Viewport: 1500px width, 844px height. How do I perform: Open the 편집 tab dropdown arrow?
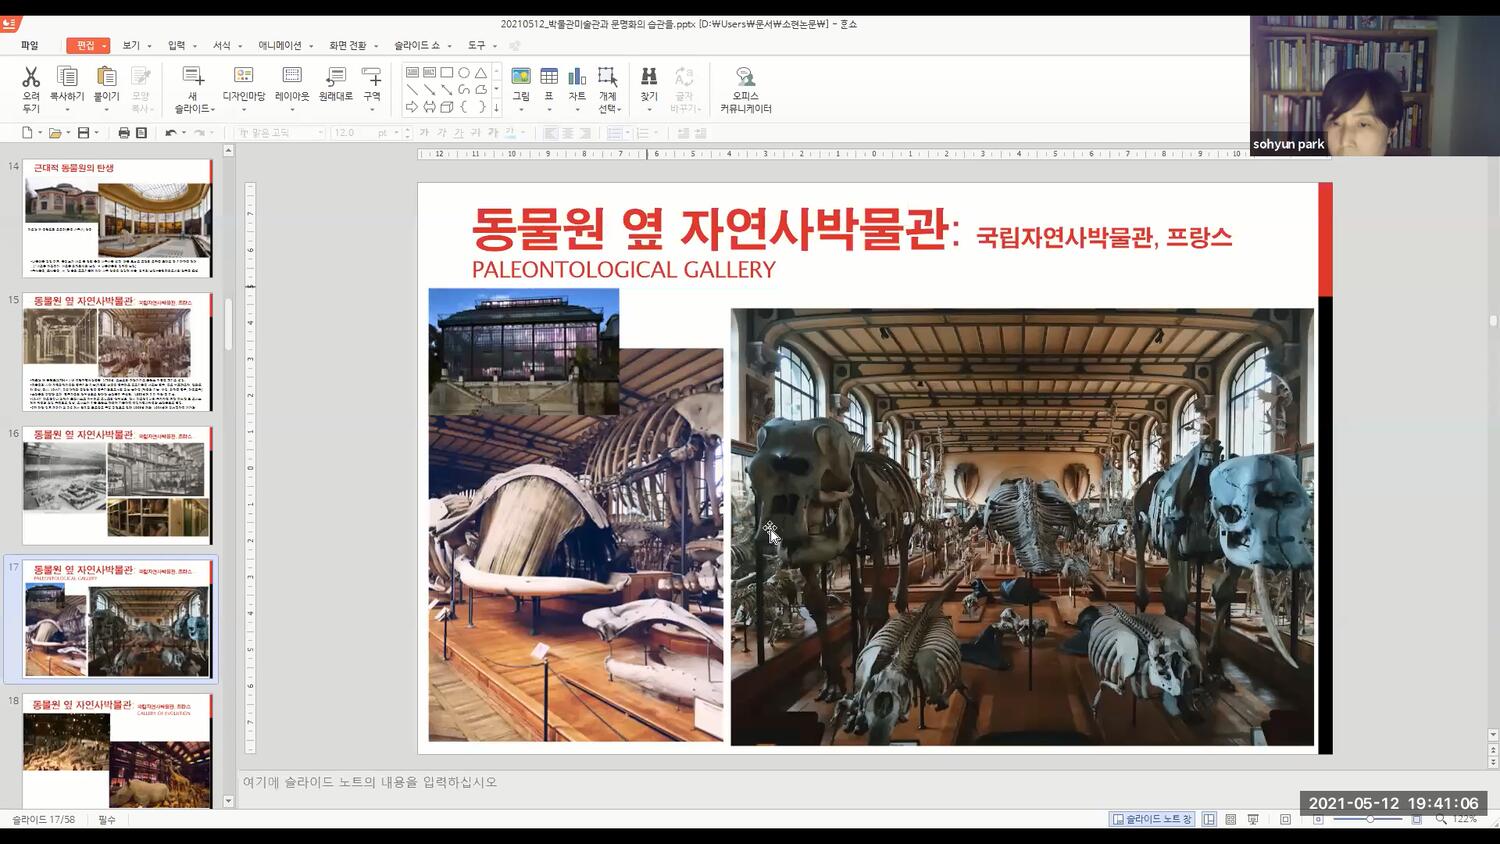pos(104,46)
